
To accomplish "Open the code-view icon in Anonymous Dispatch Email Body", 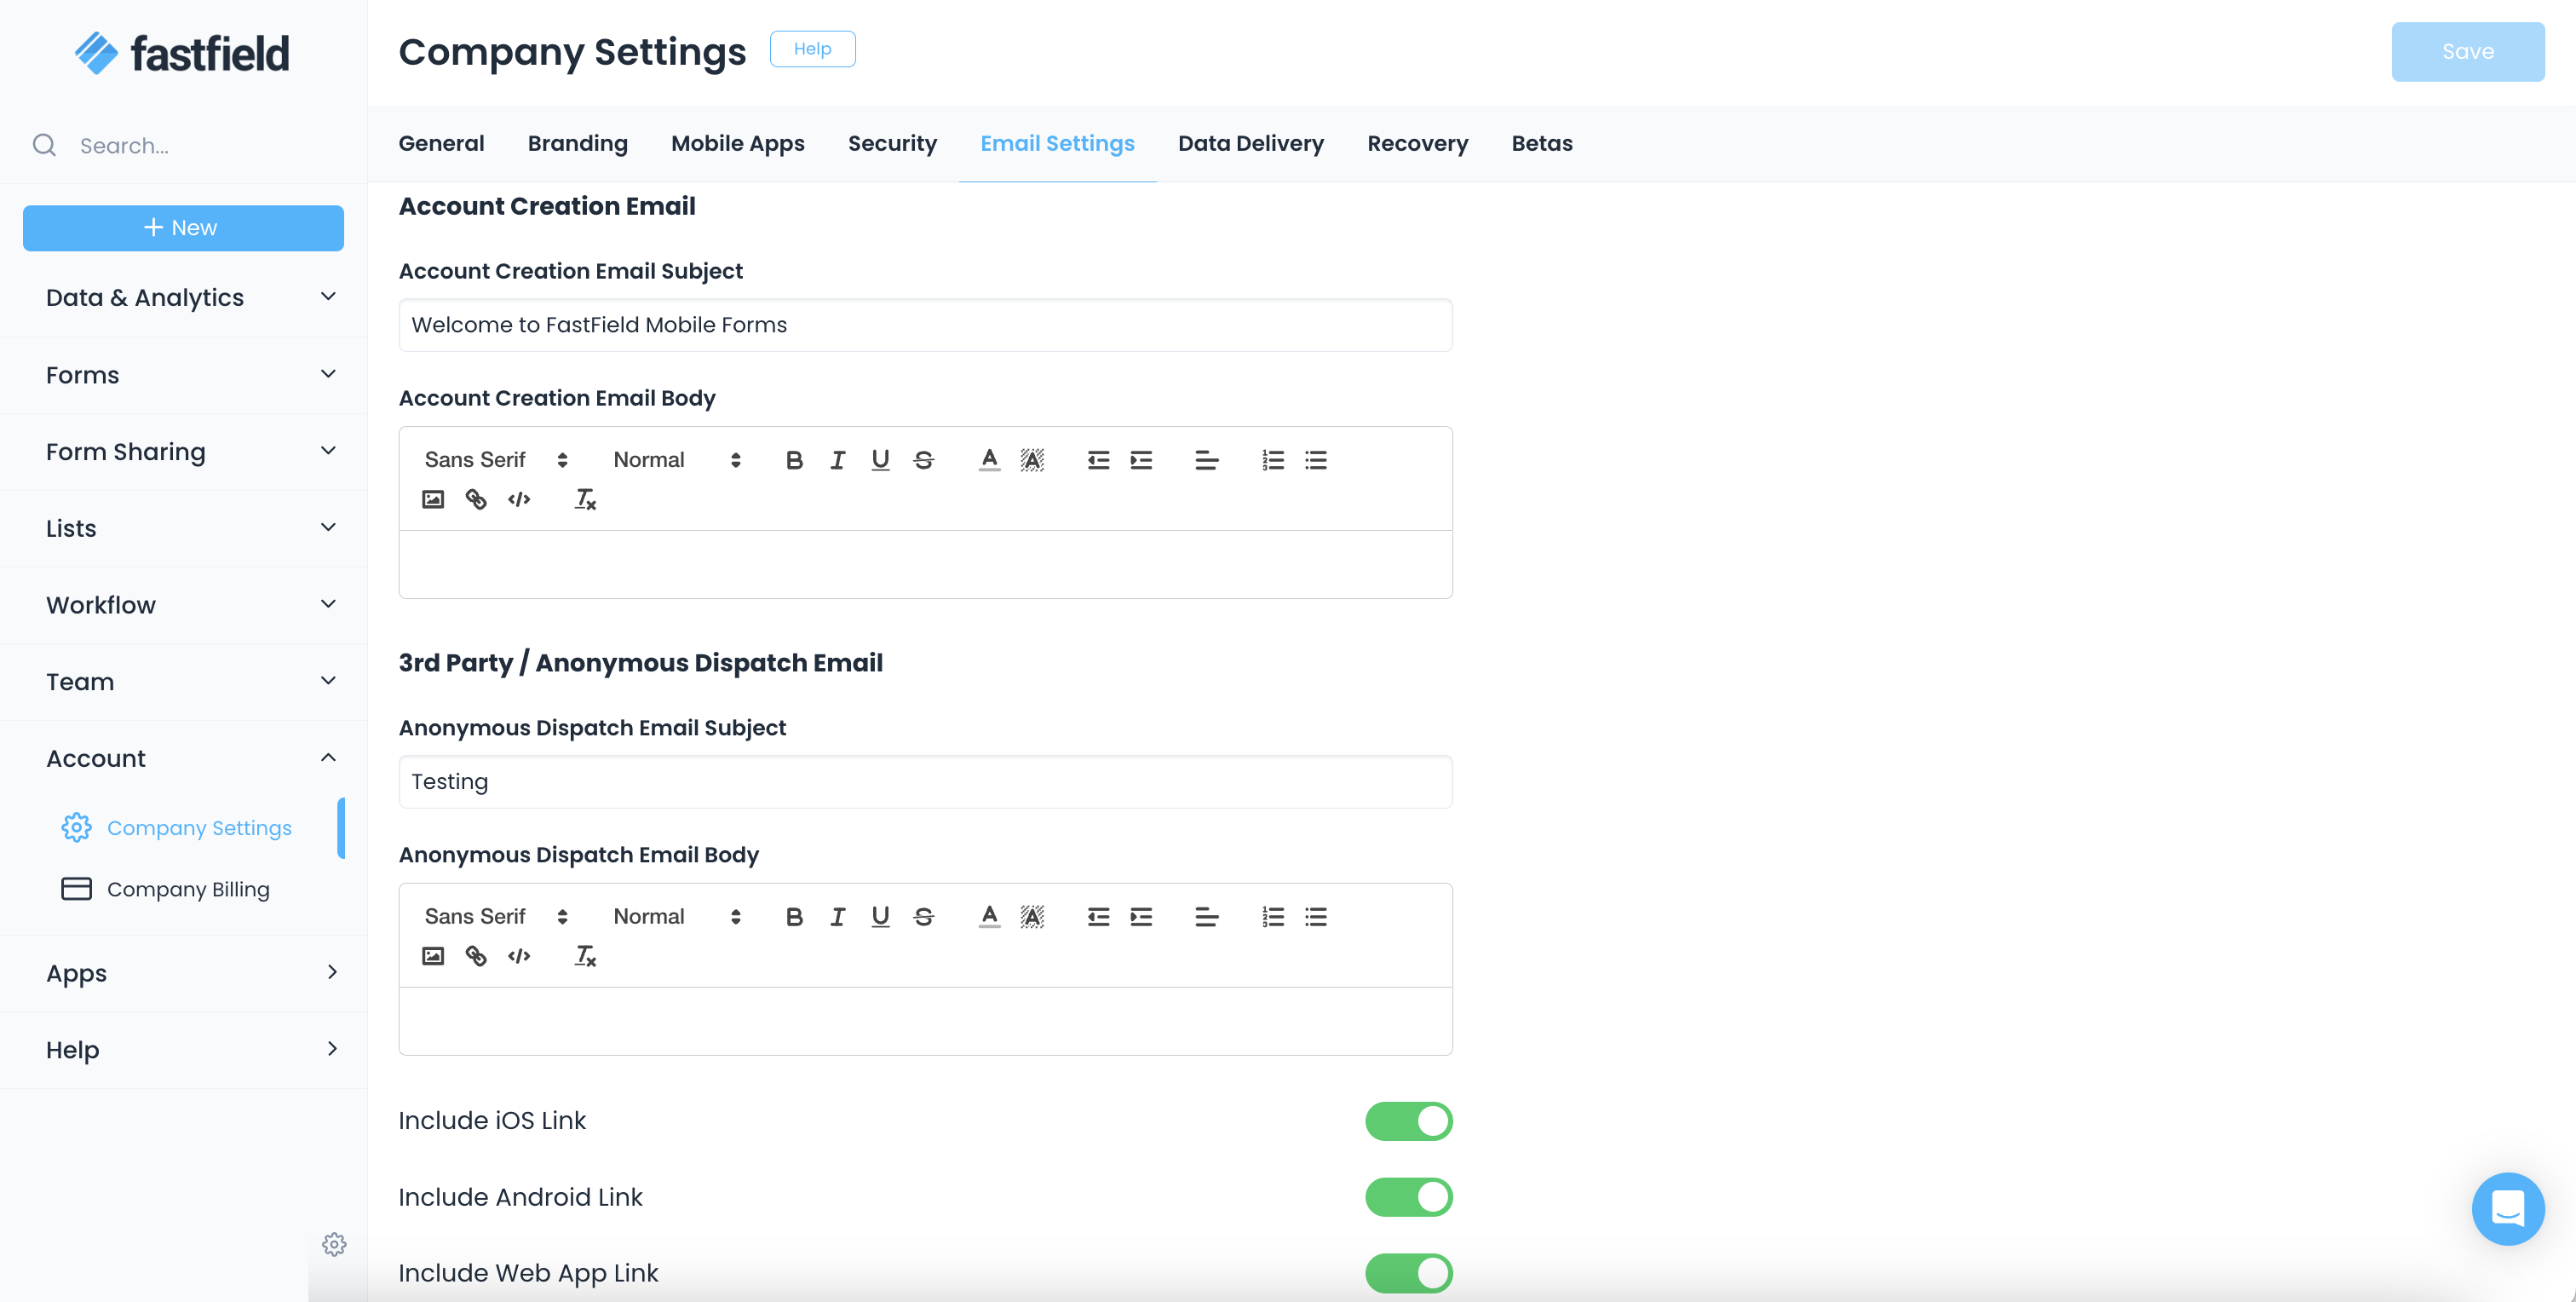I will tap(518, 956).
